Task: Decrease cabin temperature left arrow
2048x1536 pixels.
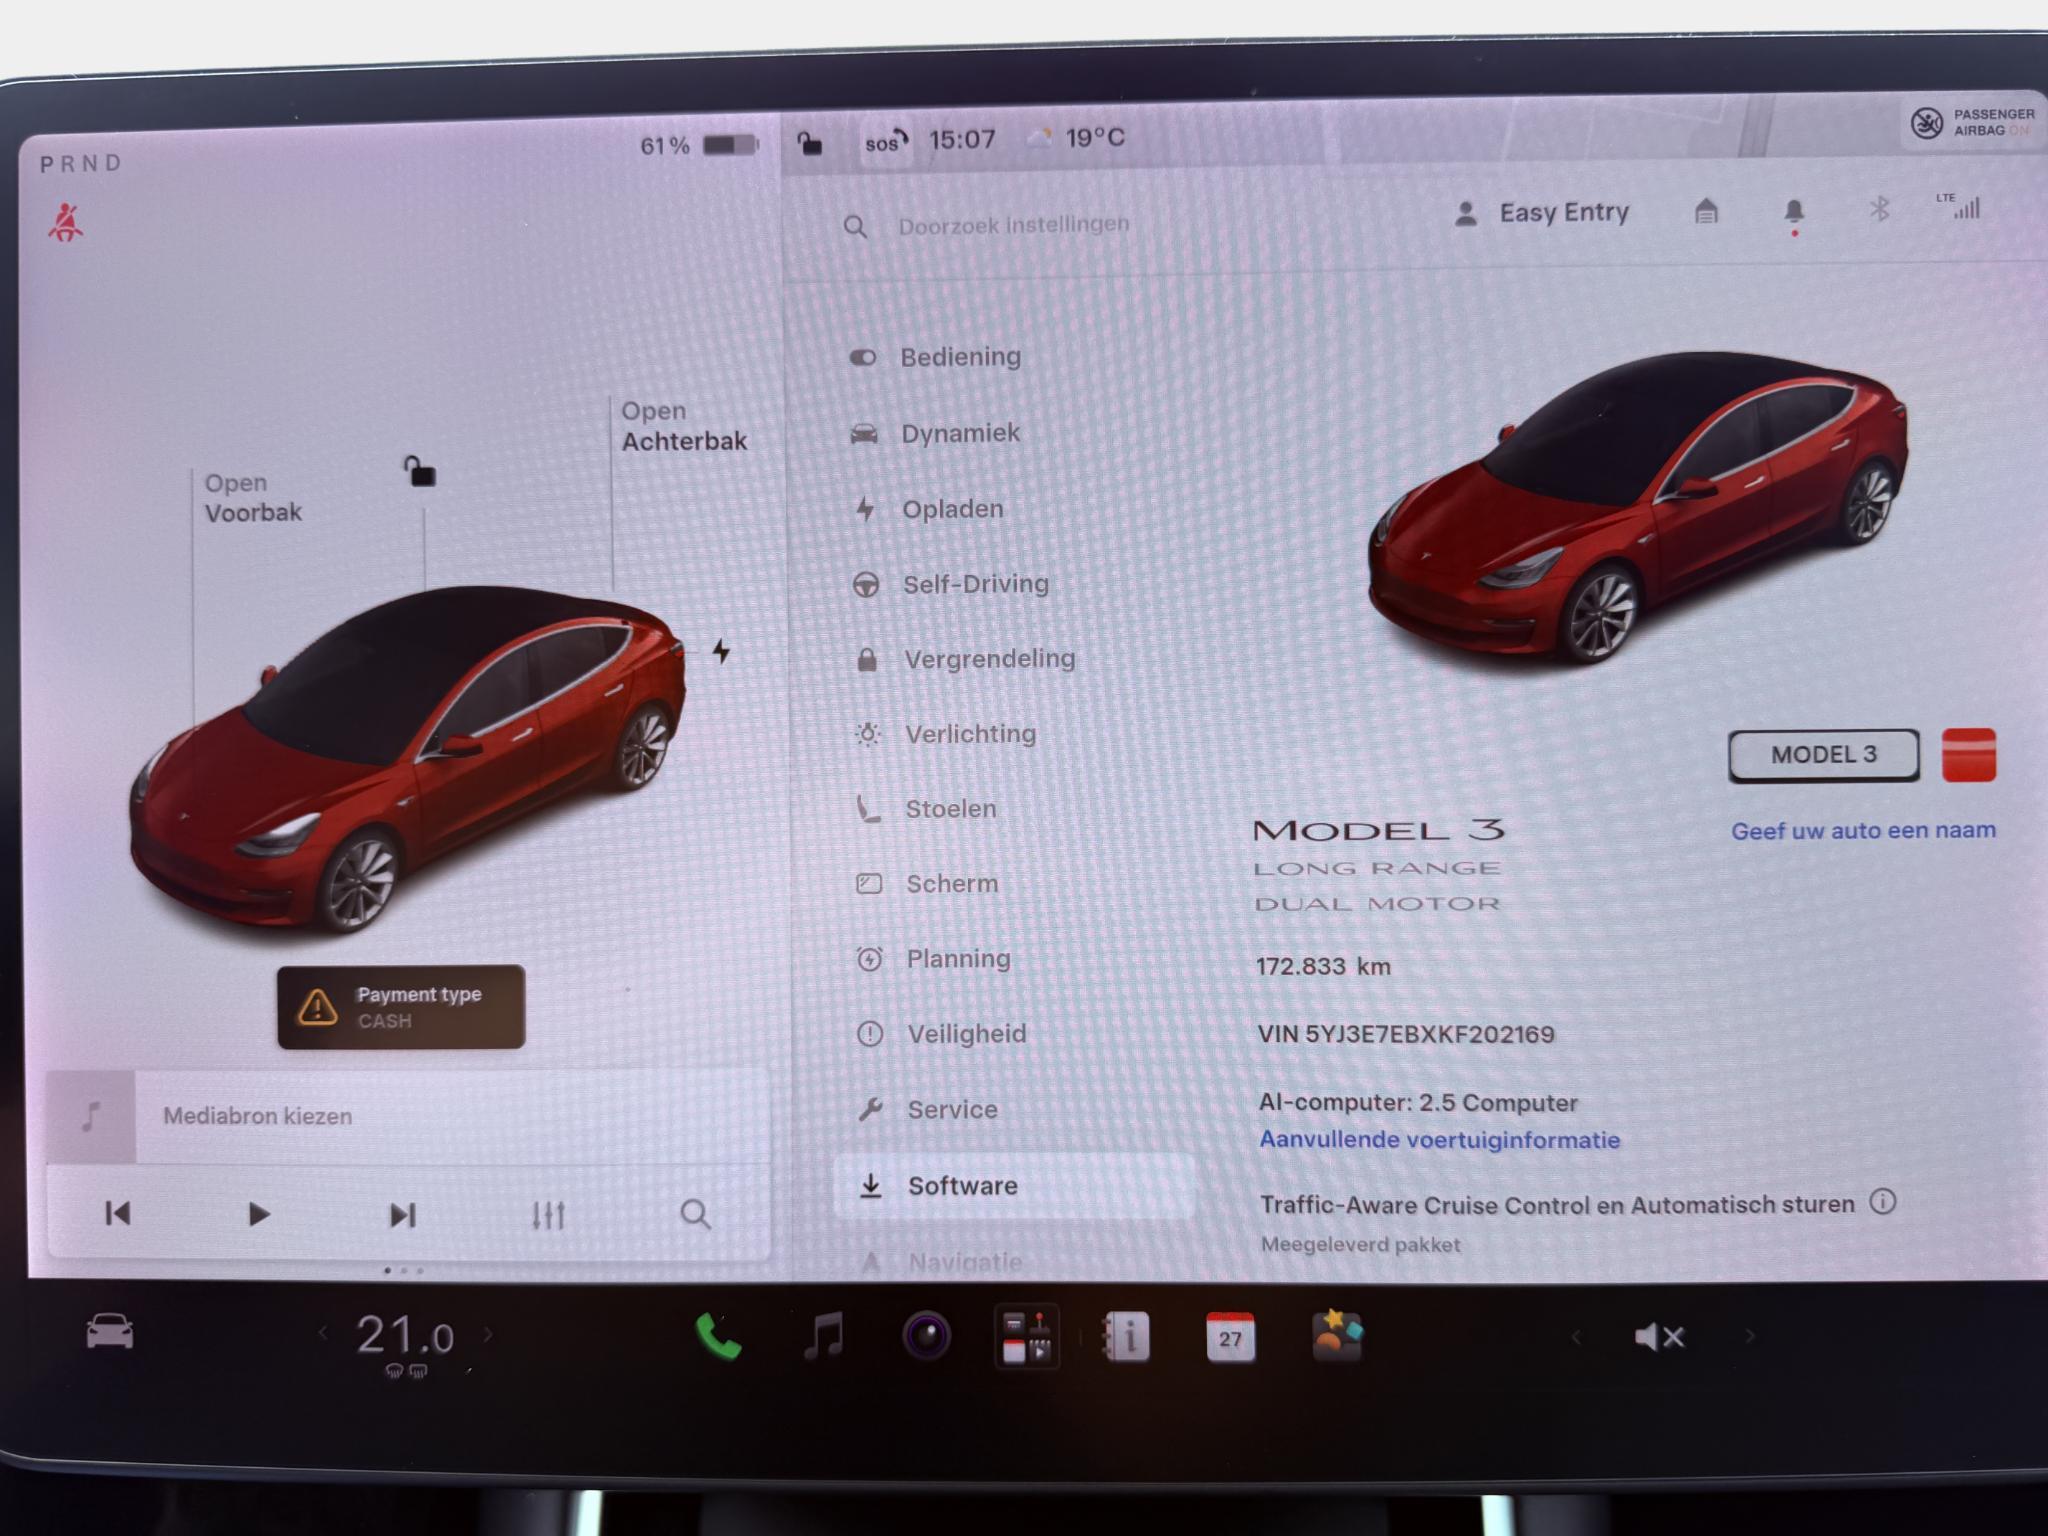Action: click(x=322, y=1333)
